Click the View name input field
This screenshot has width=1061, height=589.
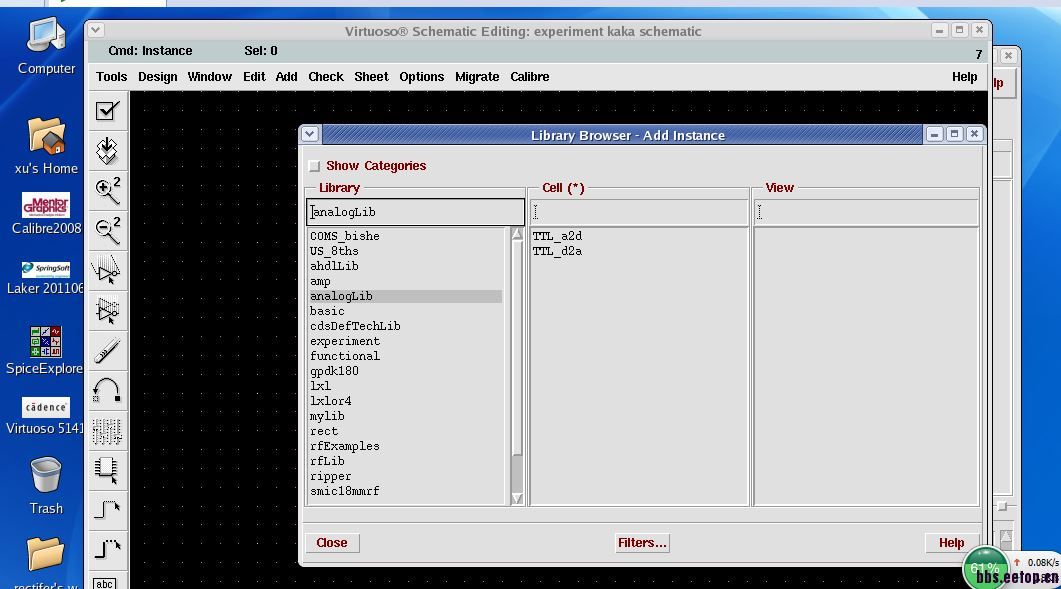pos(866,212)
